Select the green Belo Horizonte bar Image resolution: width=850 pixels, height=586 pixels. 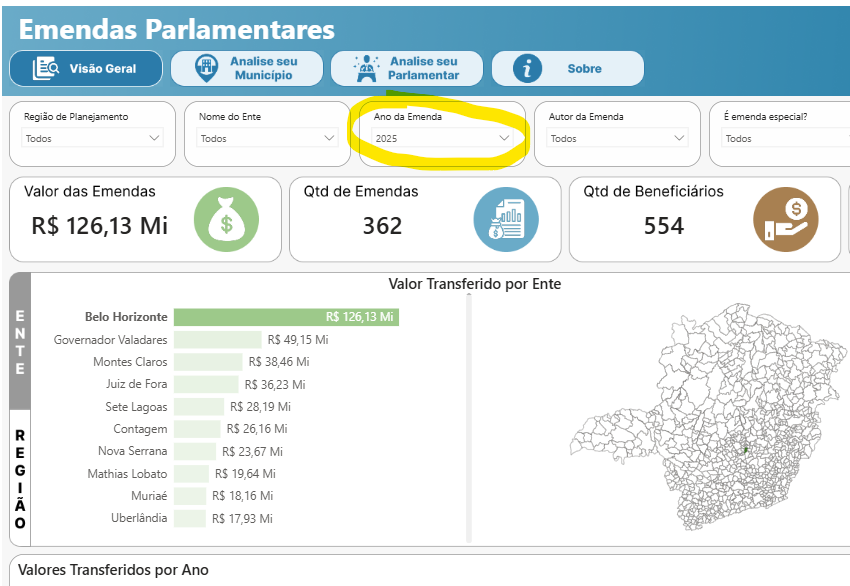(286, 317)
